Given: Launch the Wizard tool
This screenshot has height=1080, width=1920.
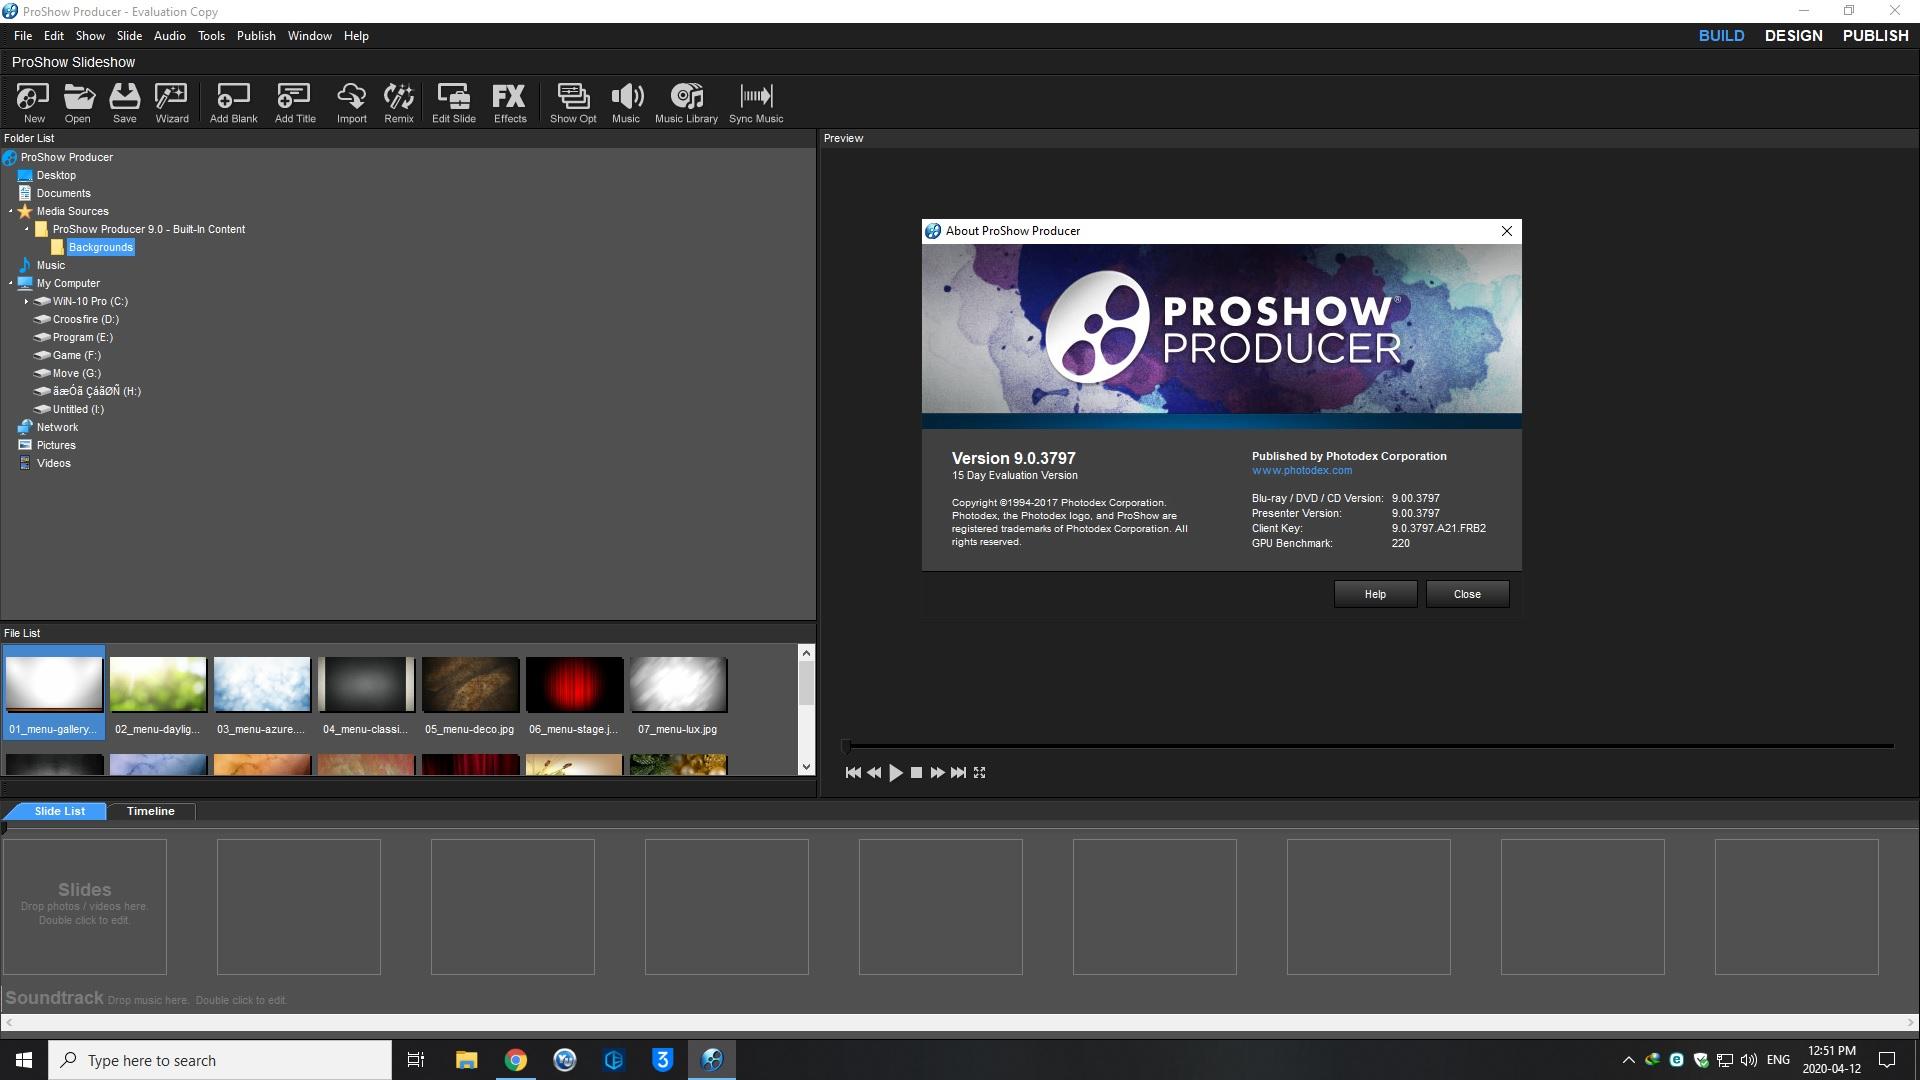Looking at the screenshot, I should [x=172, y=103].
